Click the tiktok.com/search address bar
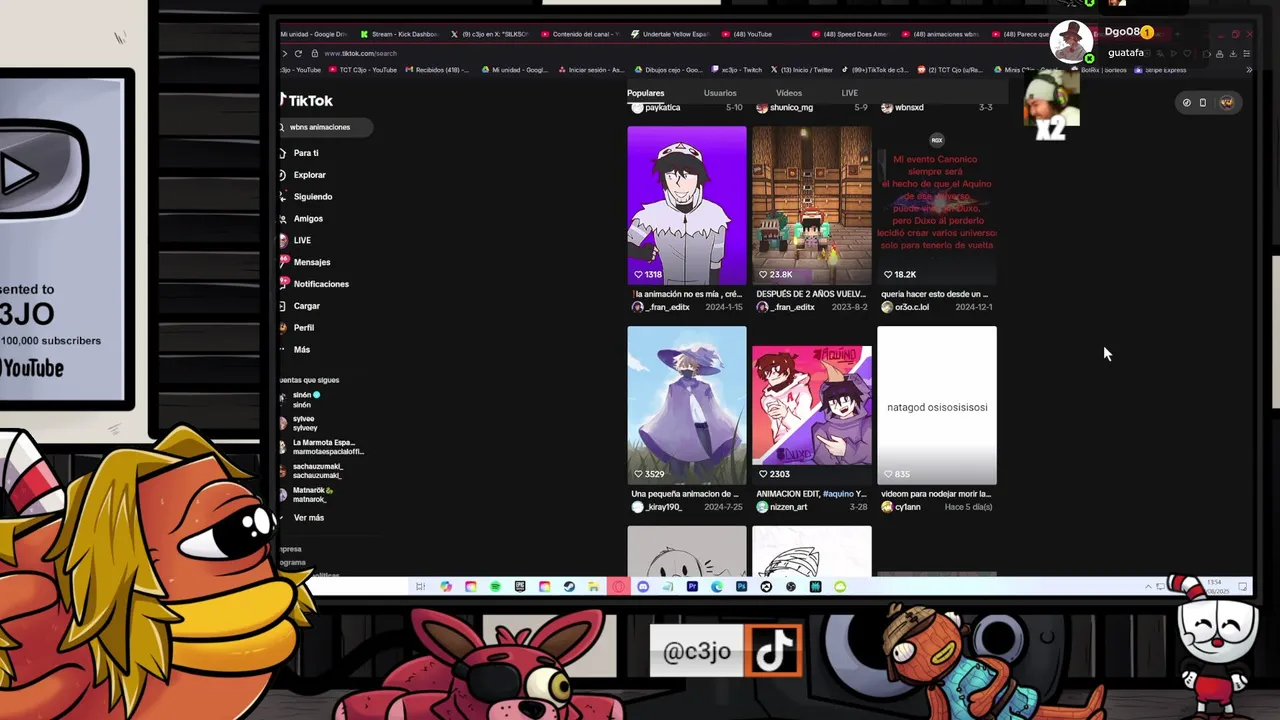The image size is (1280, 720). pyautogui.click(x=362, y=53)
